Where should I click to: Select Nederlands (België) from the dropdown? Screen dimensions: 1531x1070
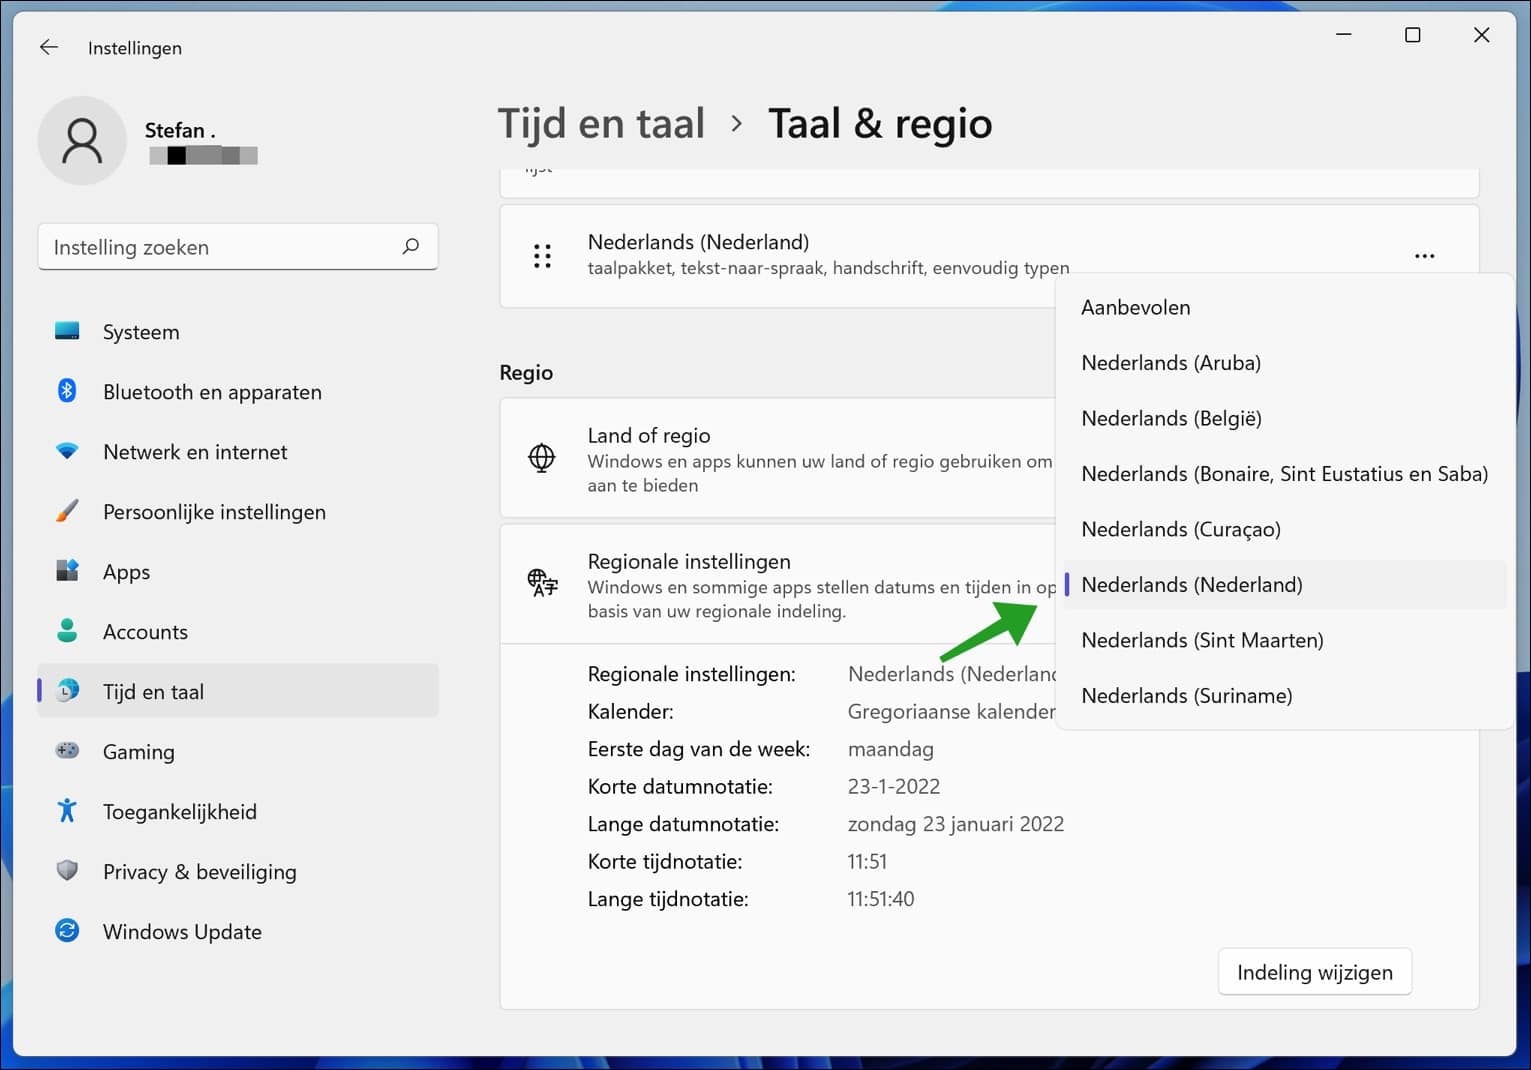pyautogui.click(x=1171, y=418)
